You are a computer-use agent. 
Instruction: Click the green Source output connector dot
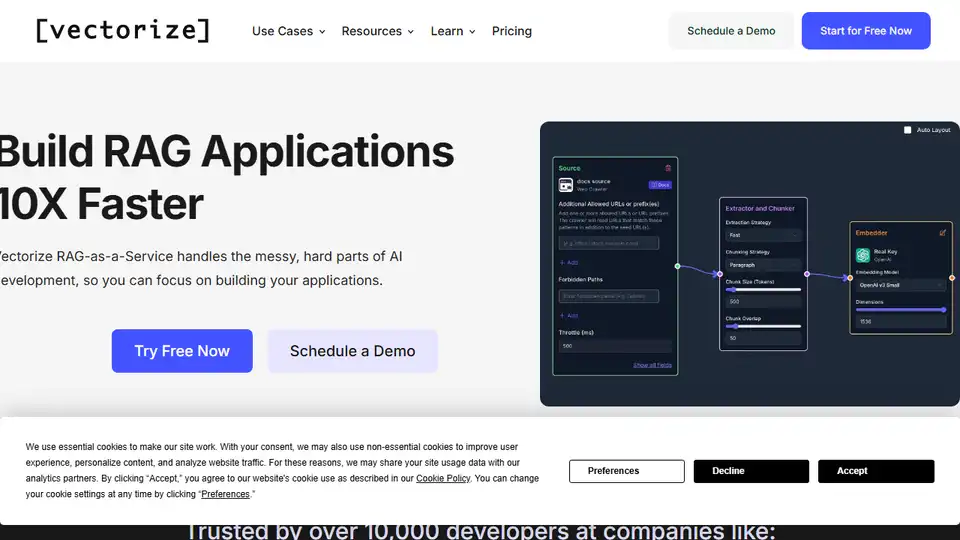click(677, 266)
